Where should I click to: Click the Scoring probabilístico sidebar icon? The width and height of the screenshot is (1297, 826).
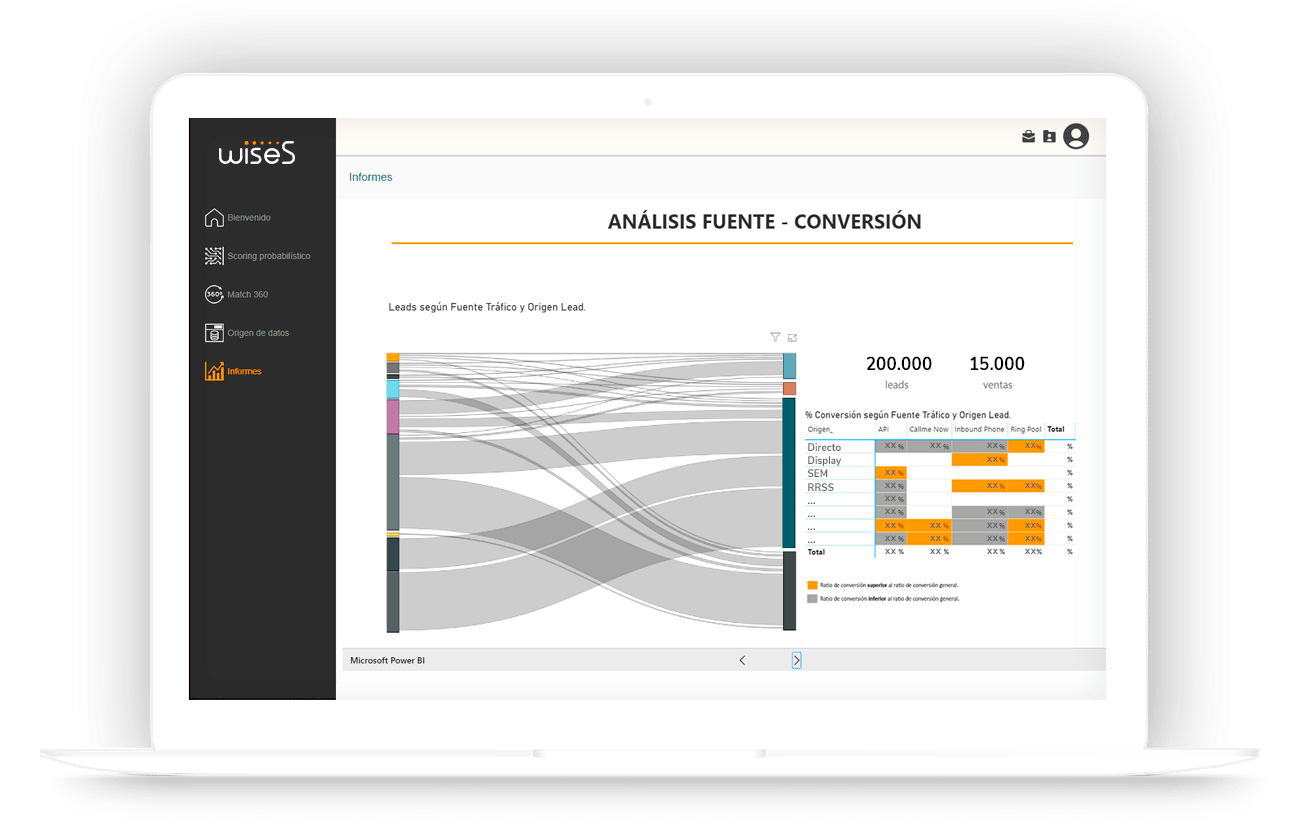[x=213, y=256]
